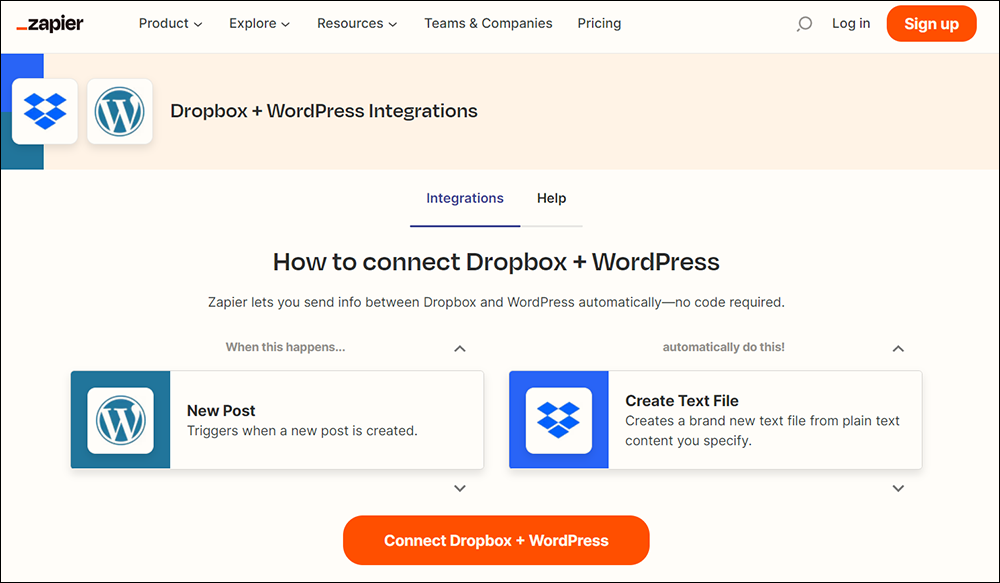Open the Explore dropdown menu
Viewport: 1000px width, 583px height.
[260, 24]
